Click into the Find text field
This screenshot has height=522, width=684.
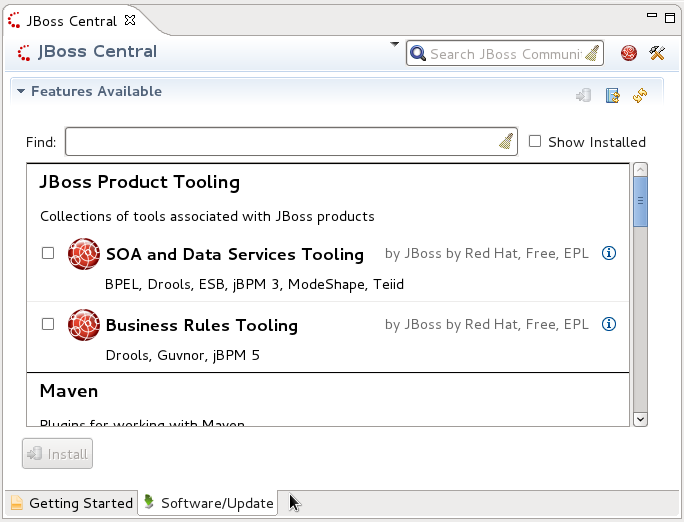point(280,142)
